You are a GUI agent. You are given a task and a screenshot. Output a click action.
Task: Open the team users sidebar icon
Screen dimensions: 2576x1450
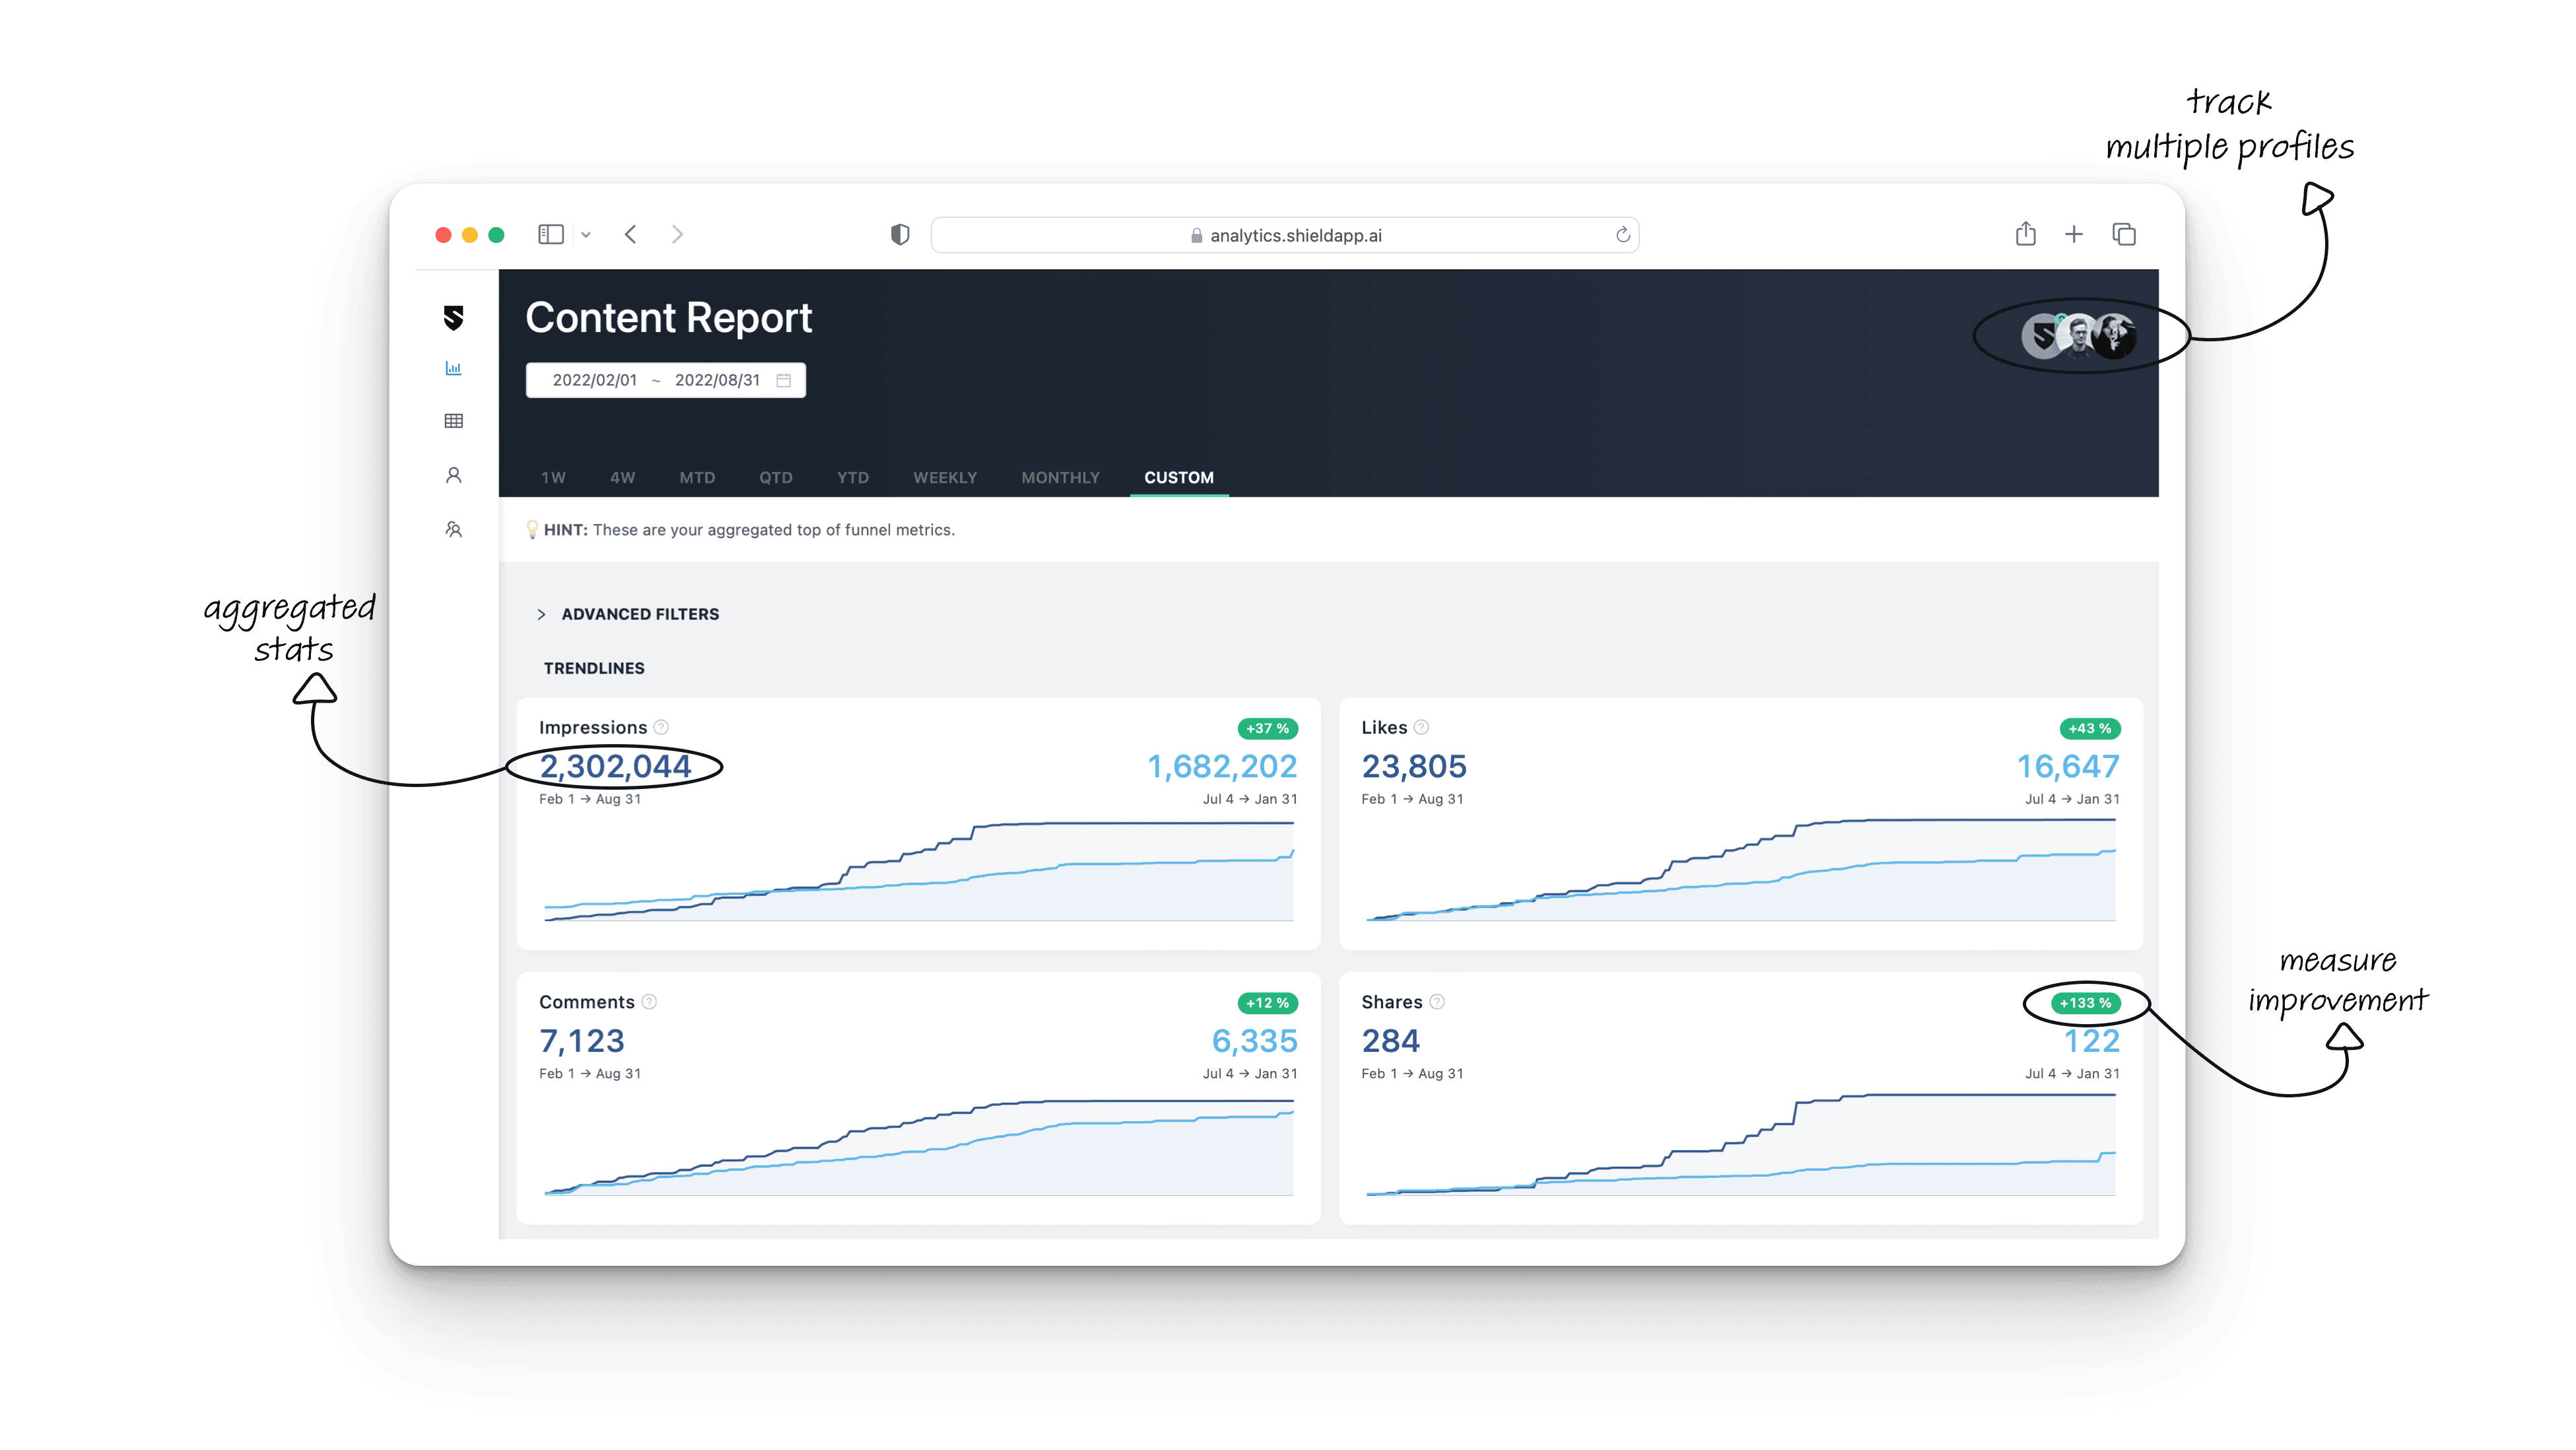(453, 529)
